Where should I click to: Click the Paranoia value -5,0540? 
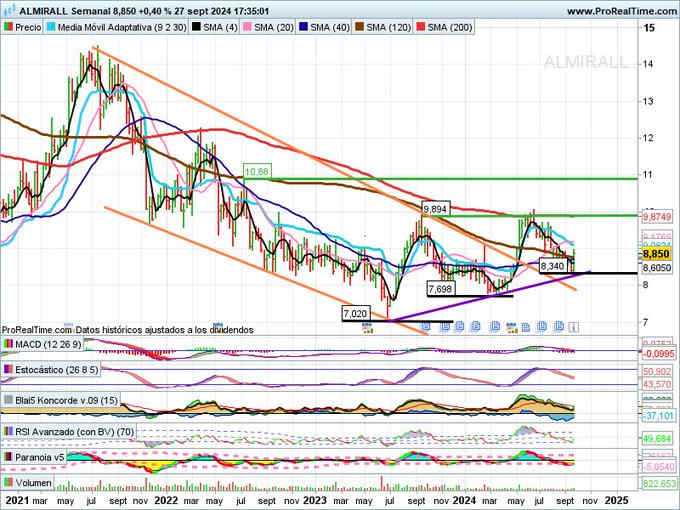point(657,467)
